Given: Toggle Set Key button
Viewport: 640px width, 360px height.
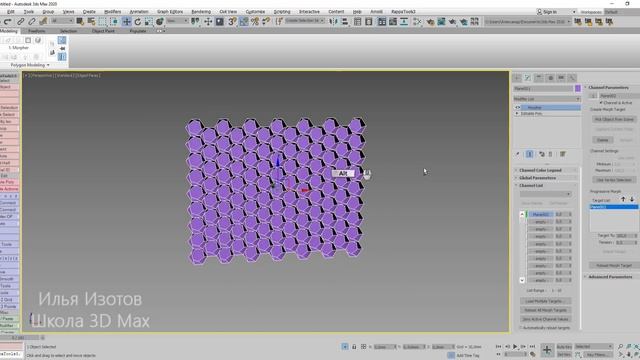Looking at the screenshot, I should [564, 354].
